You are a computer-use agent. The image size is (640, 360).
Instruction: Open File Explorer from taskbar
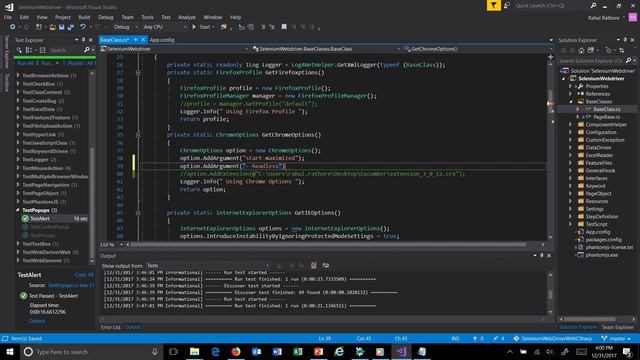194,351
